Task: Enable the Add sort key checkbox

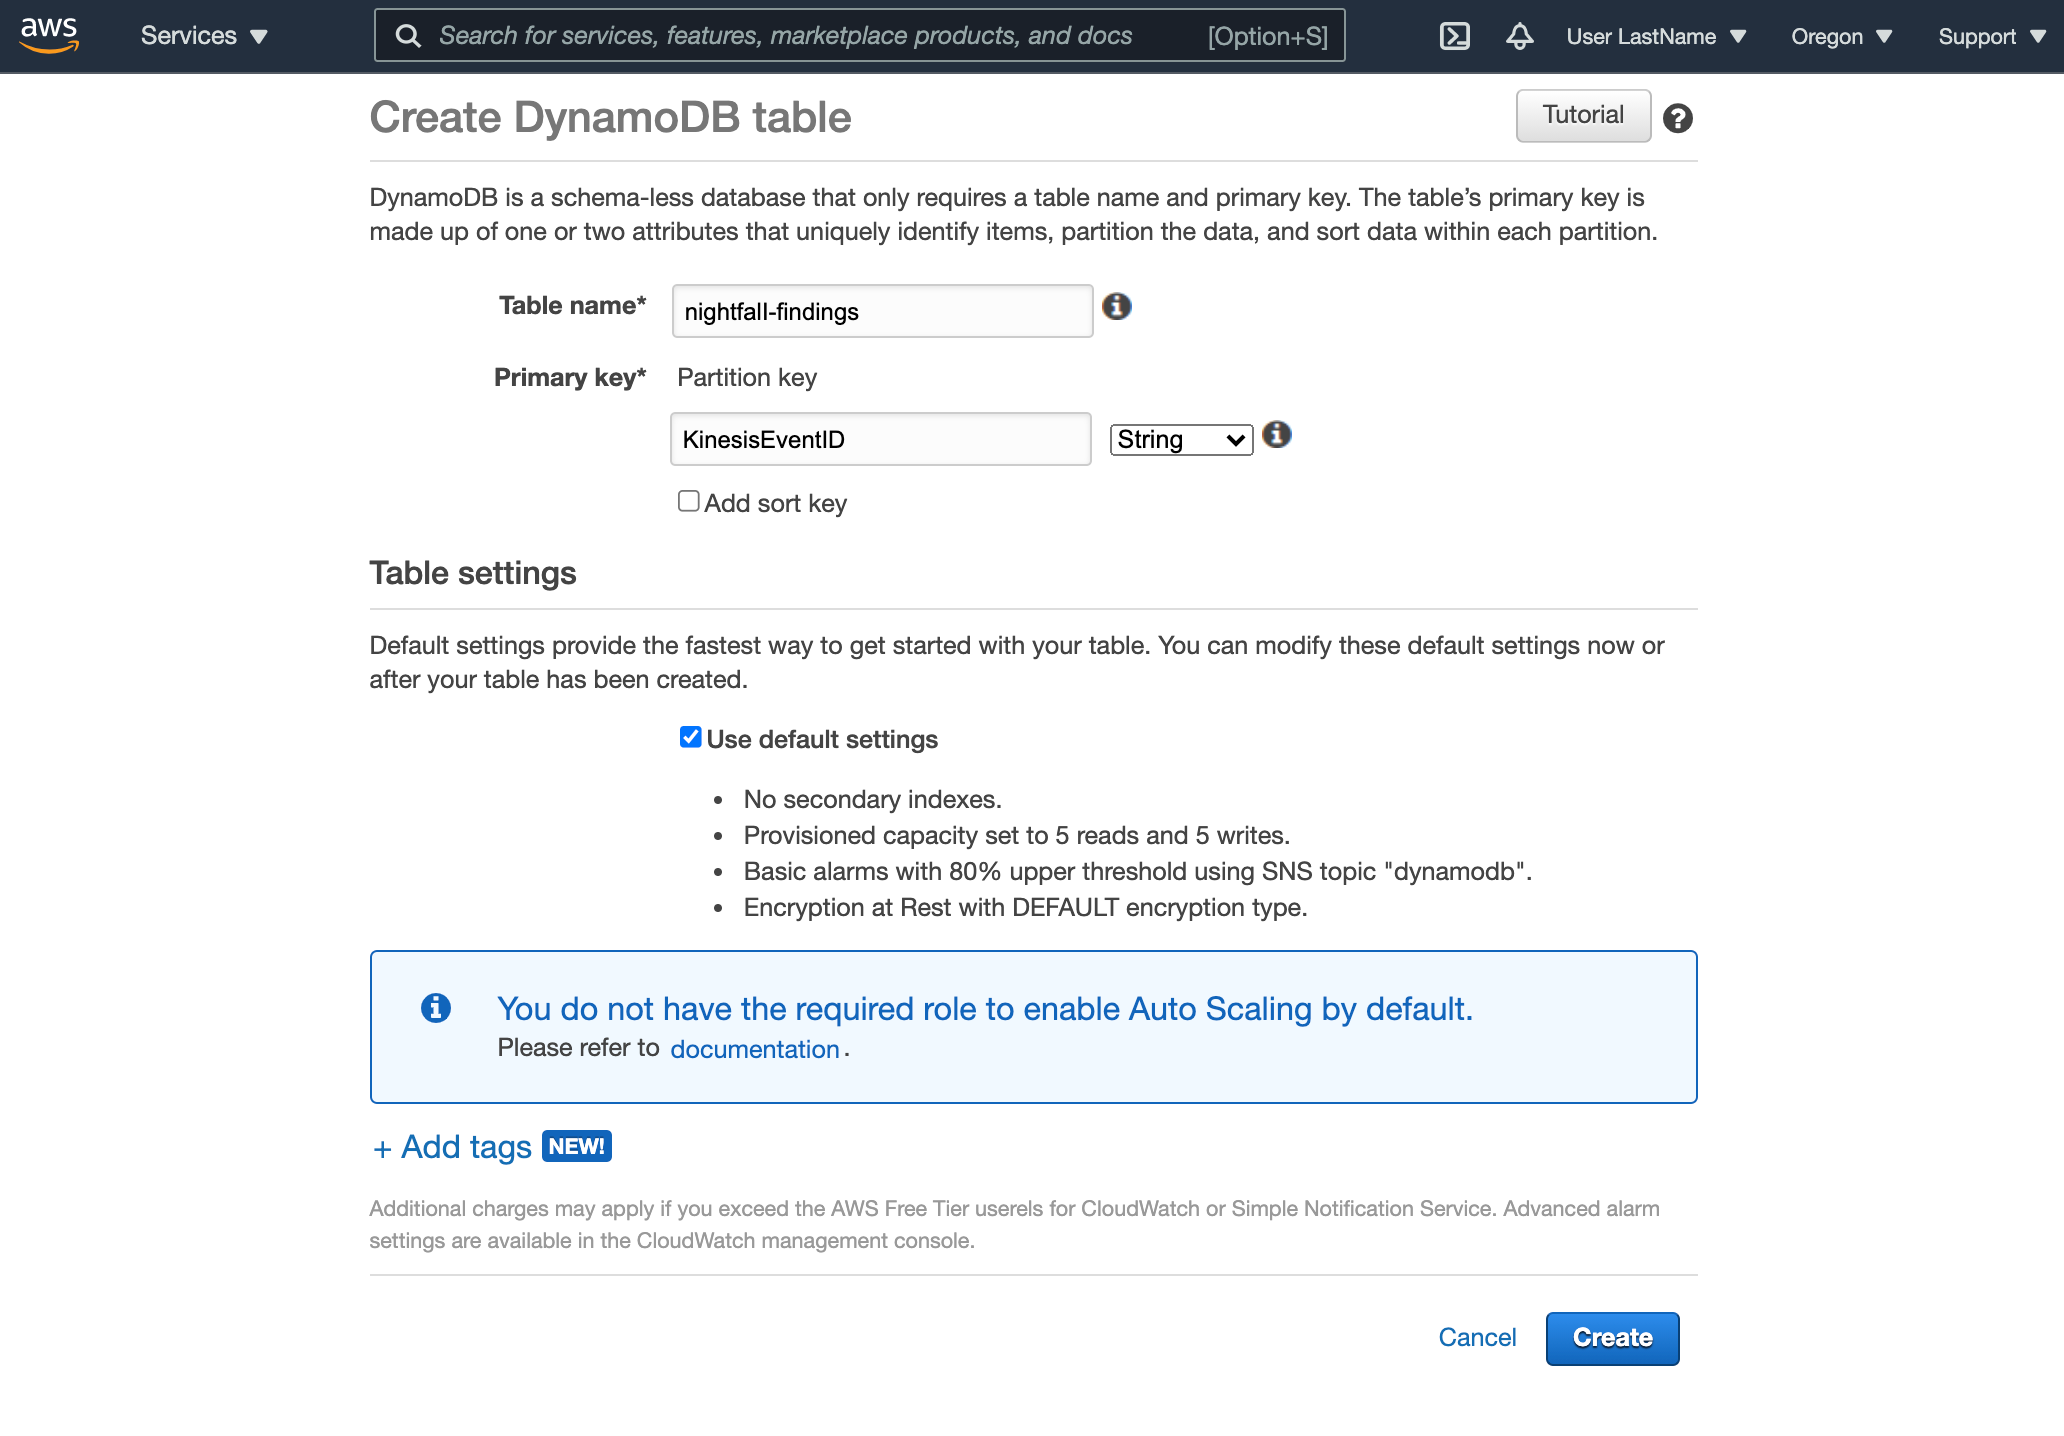Action: tap(688, 501)
